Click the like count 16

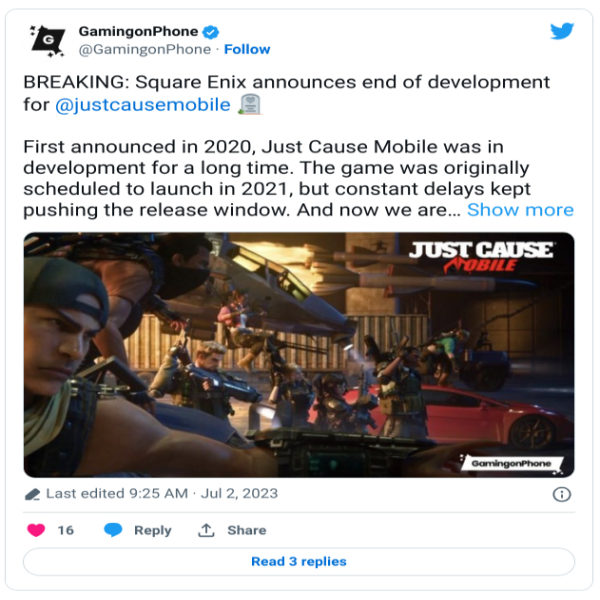(x=65, y=530)
